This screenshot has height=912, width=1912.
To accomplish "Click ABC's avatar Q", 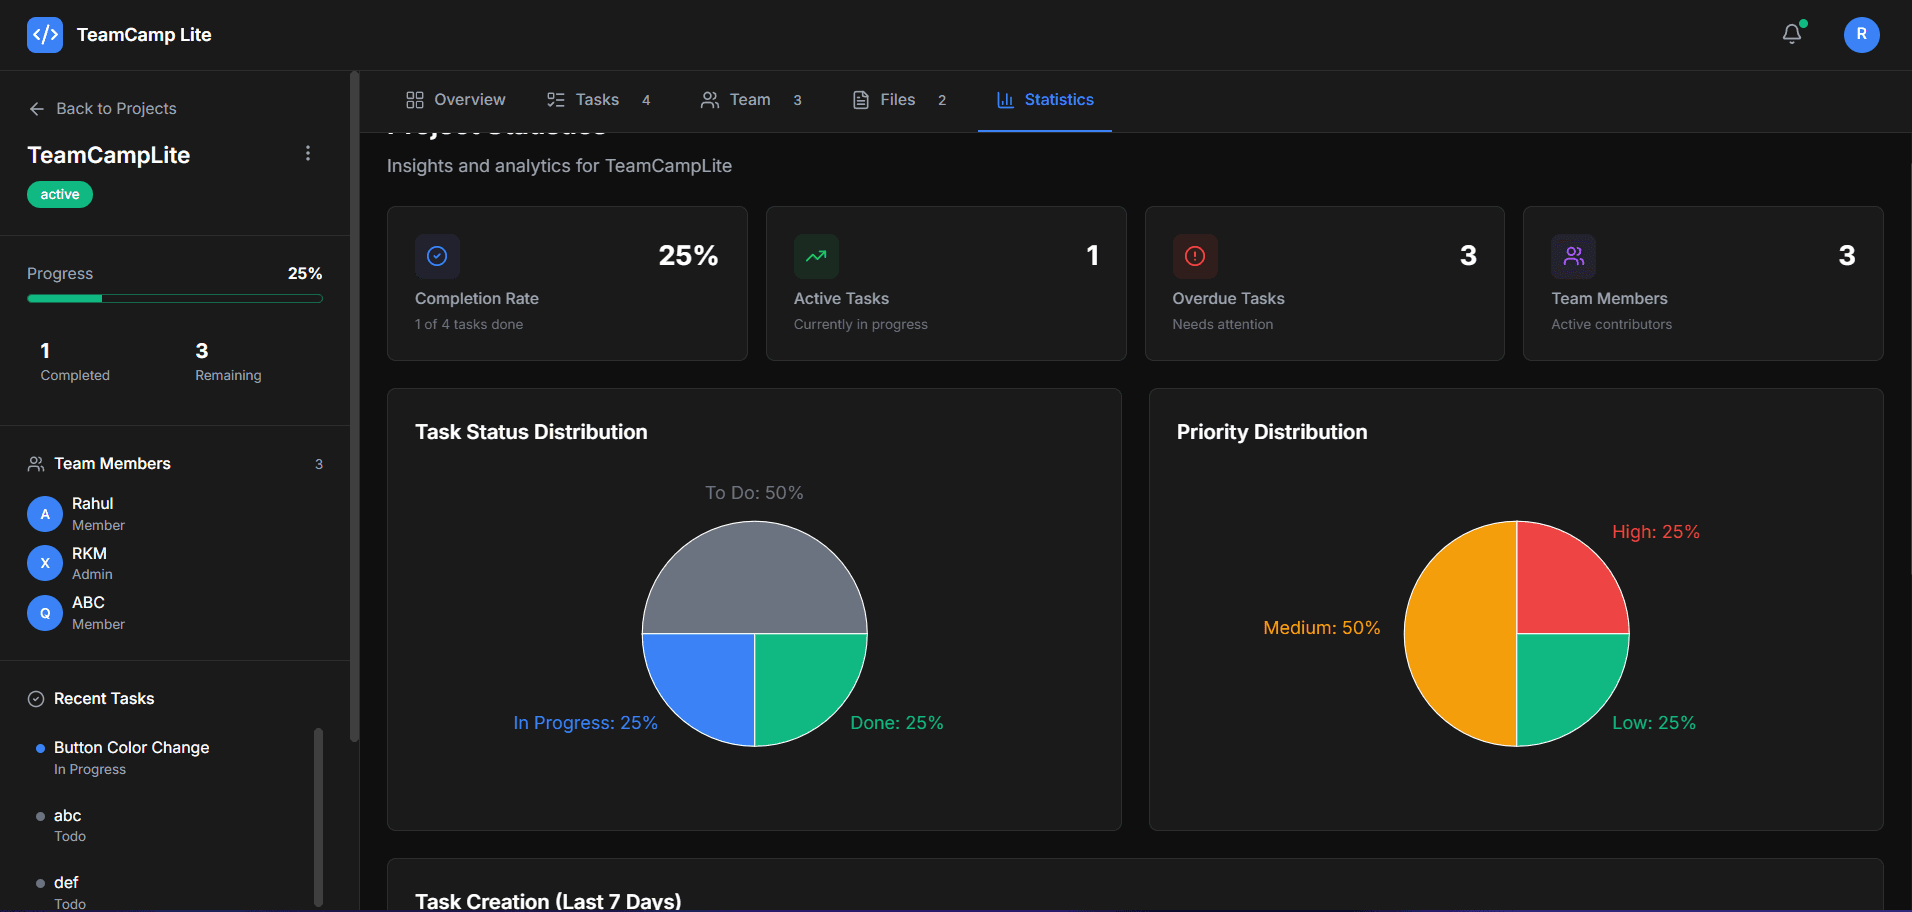I will tap(45, 613).
